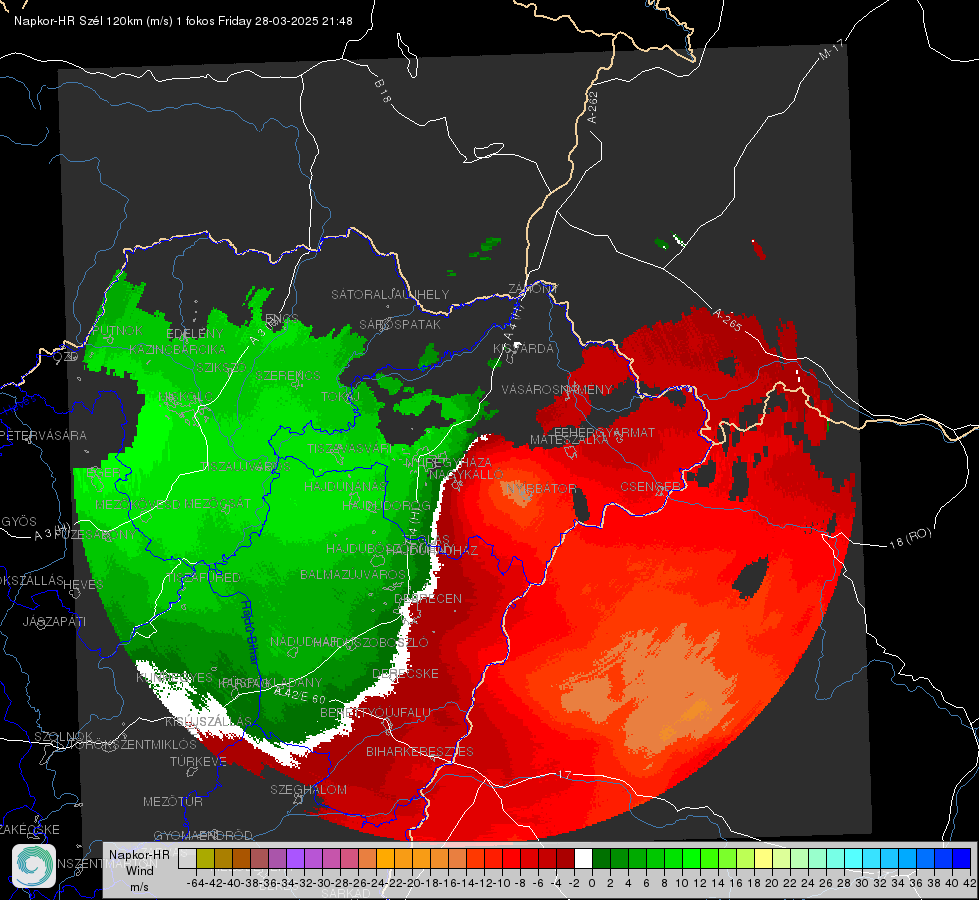Click the ÓZD town label
The height and width of the screenshot is (900, 979).
tap(66, 357)
